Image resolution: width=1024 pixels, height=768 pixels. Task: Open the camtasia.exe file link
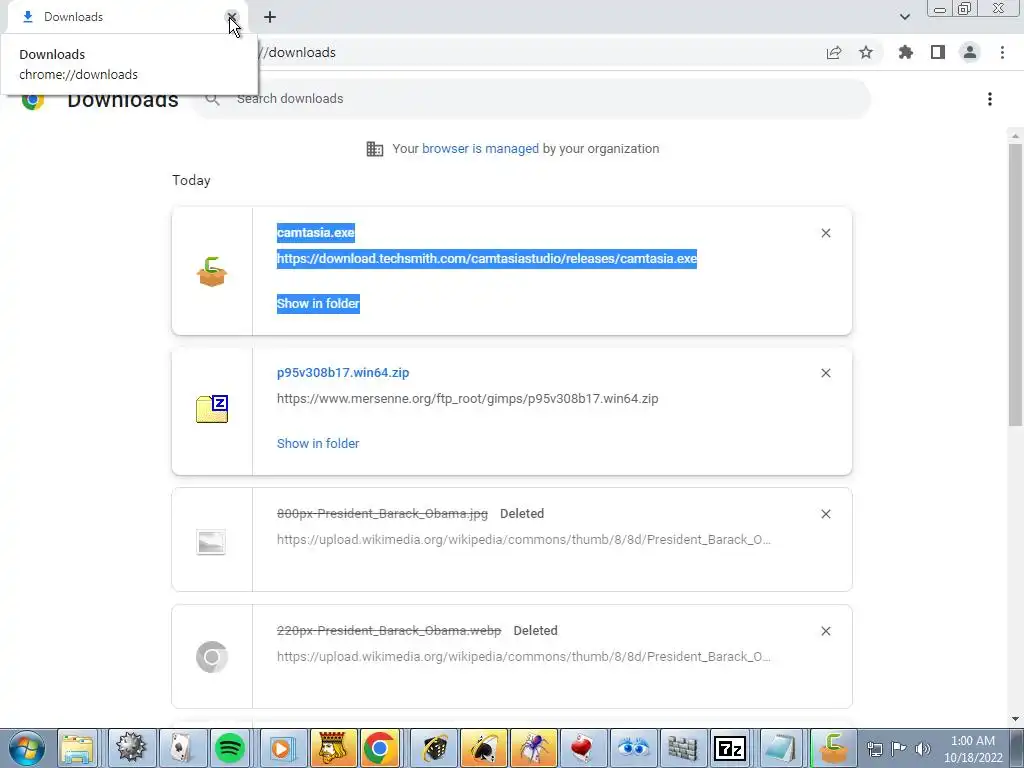coord(315,232)
